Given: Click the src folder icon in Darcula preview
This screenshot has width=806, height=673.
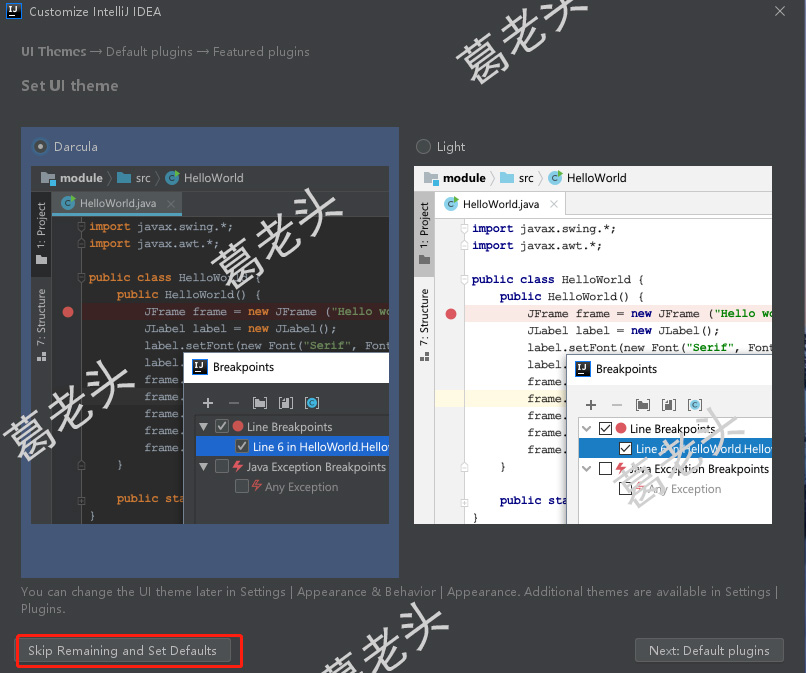Looking at the screenshot, I should [124, 178].
